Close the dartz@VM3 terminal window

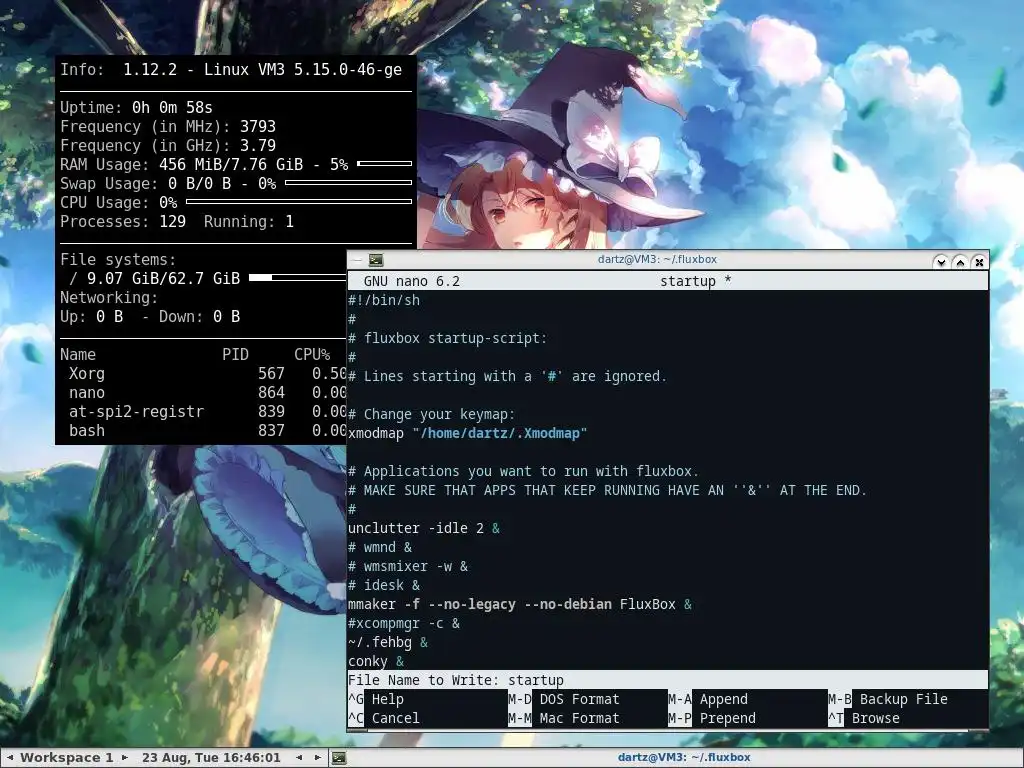coord(979,262)
